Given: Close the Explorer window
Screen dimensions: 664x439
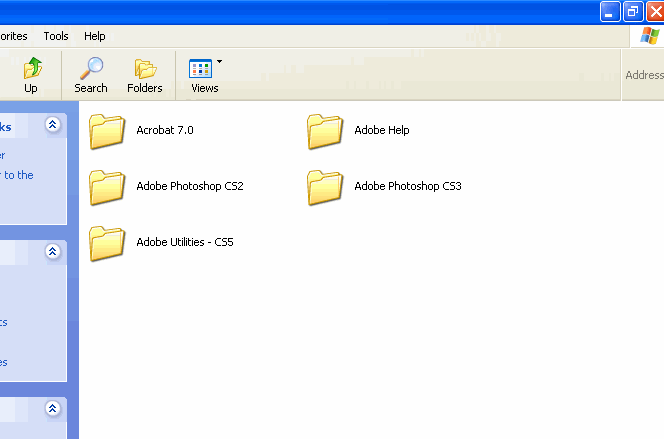Looking at the screenshot, I should [x=655, y=11].
